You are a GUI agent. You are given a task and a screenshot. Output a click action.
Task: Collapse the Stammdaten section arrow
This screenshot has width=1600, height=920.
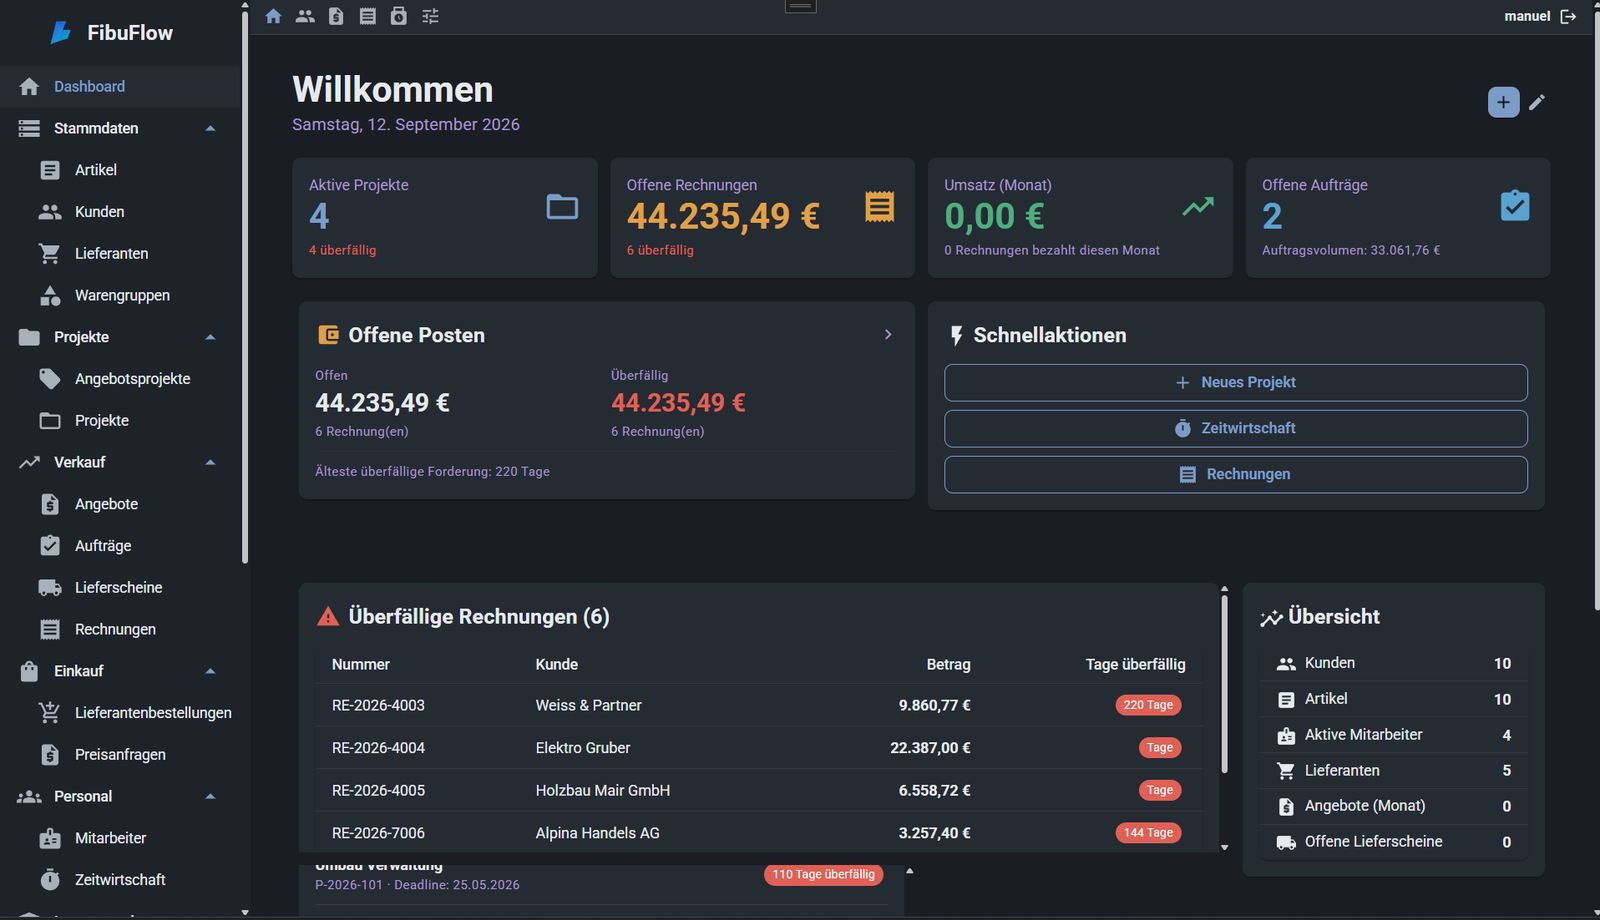pyautogui.click(x=210, y=128)
